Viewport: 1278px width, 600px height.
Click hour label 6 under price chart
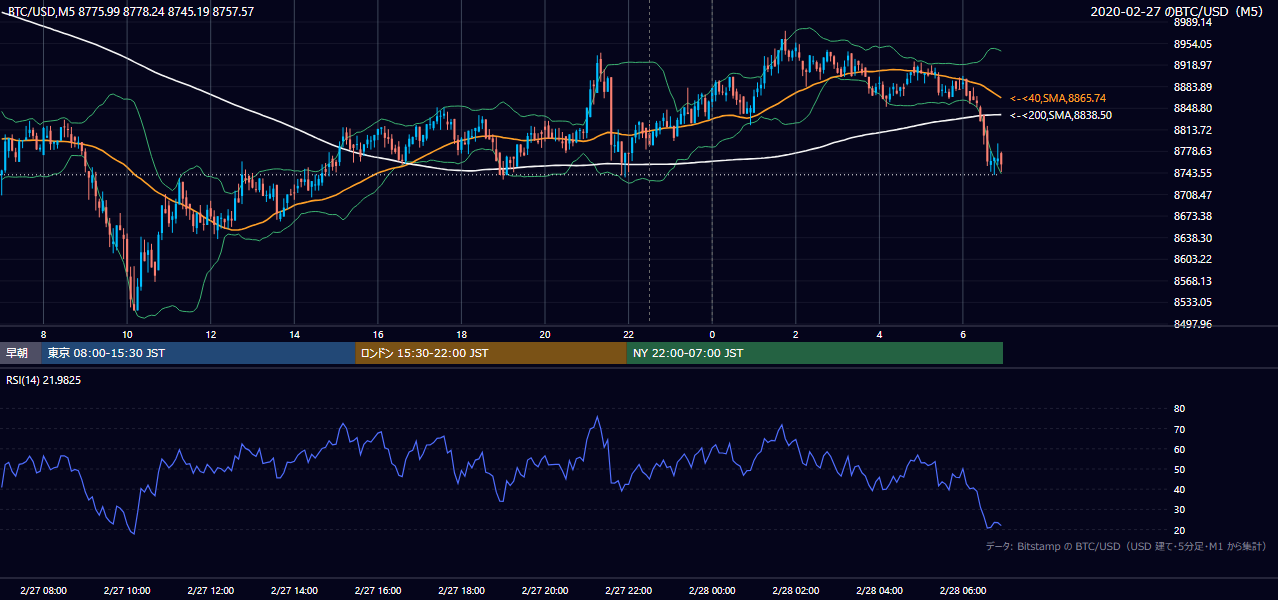(963, 334)
